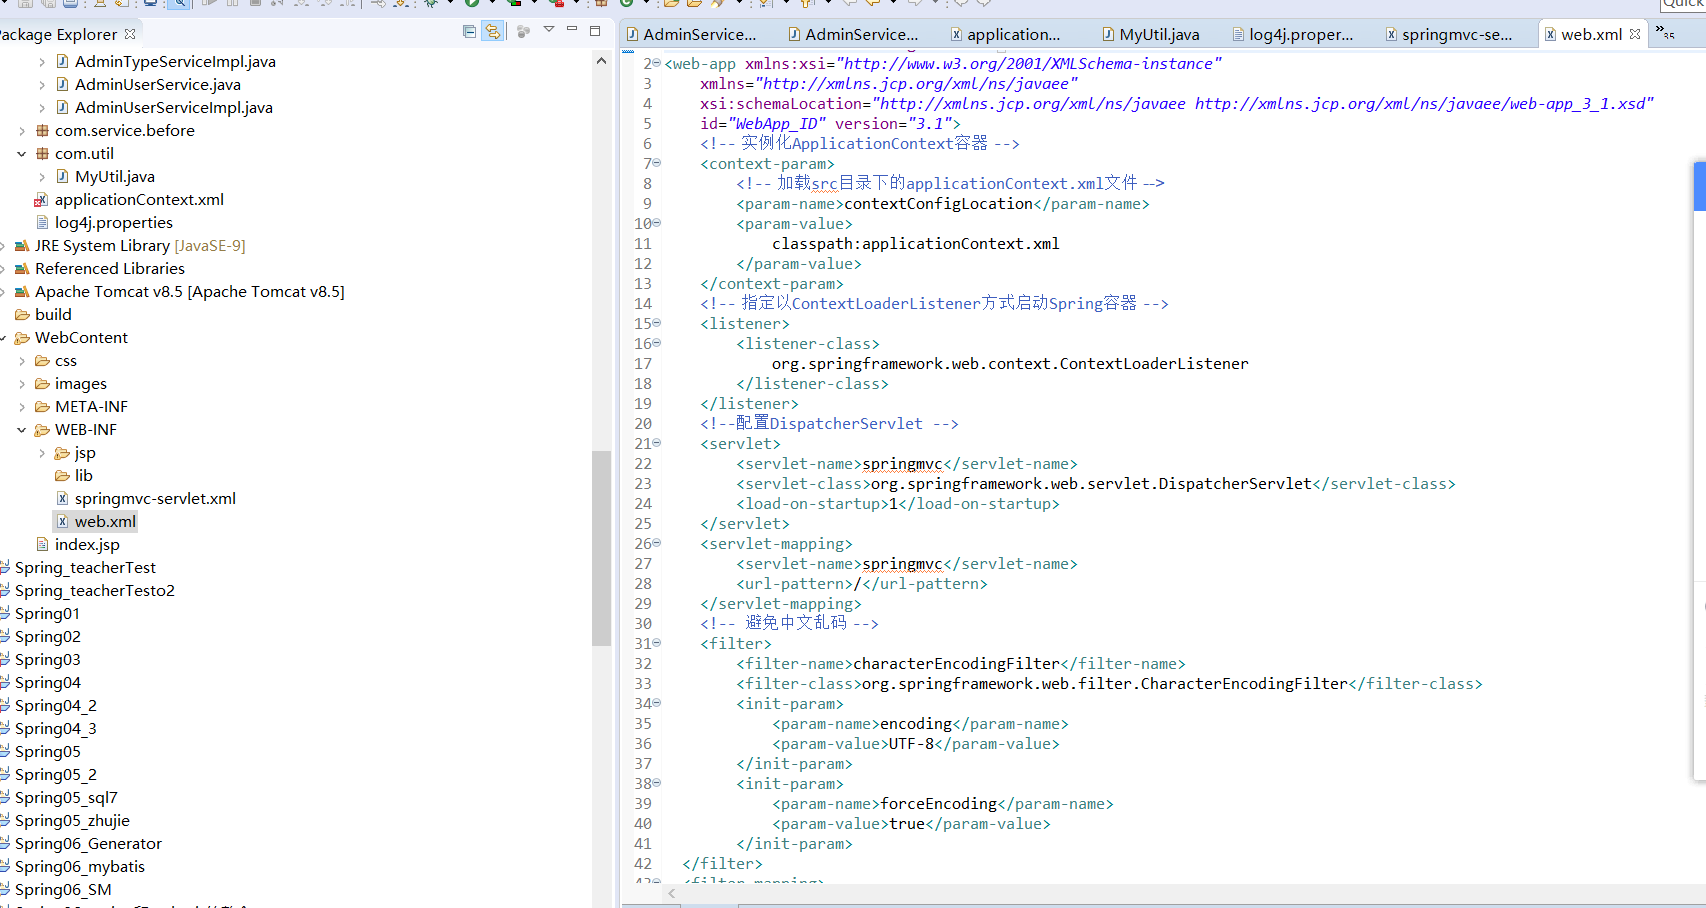Click the Referenced Libraries icon
The height and width of the screenshot is (908, 1706).
[x=22, y=269]
